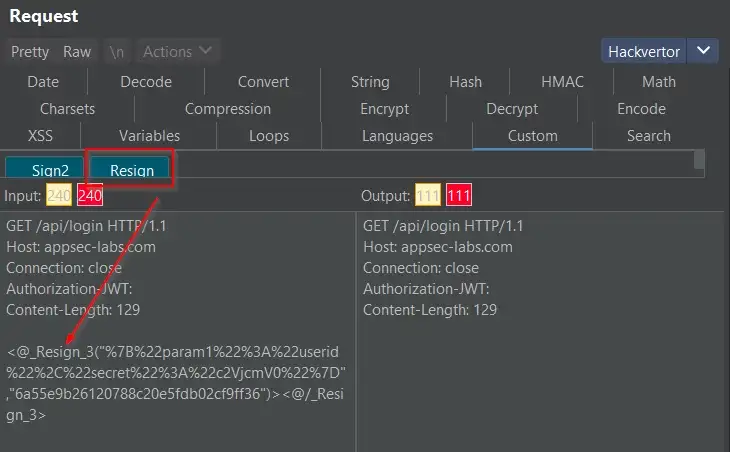Select the Hackvertor tab button
Image resolution: width=730 pixels, height=452 pixels.
[644, 51]
